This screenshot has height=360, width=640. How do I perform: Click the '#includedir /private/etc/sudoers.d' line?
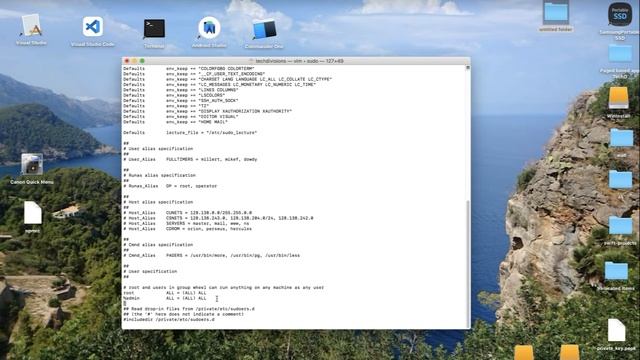click(169, 320)
